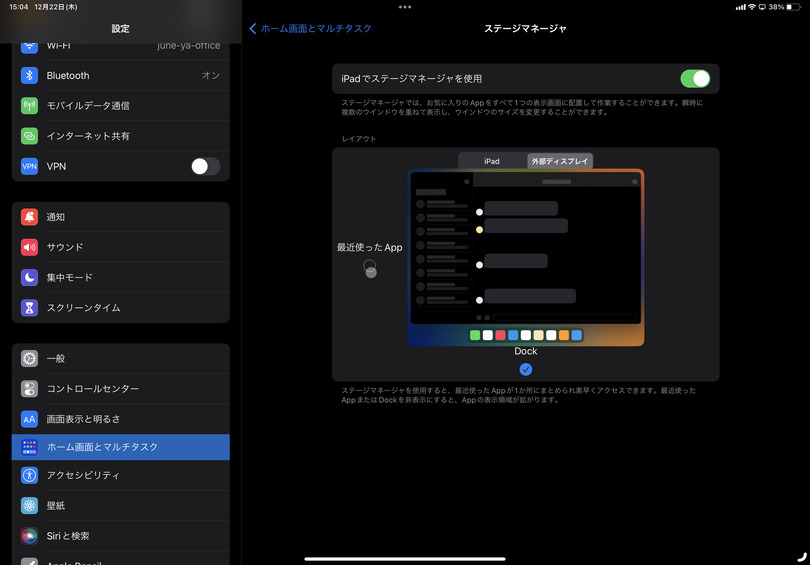Tap the Focus mode moon icon
810x565 pixels.
pos(29,277)
